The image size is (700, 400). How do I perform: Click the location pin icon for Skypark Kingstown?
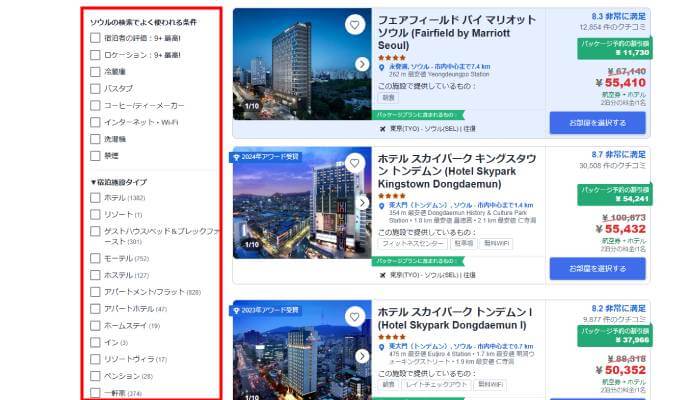click(x=382, y=206)
